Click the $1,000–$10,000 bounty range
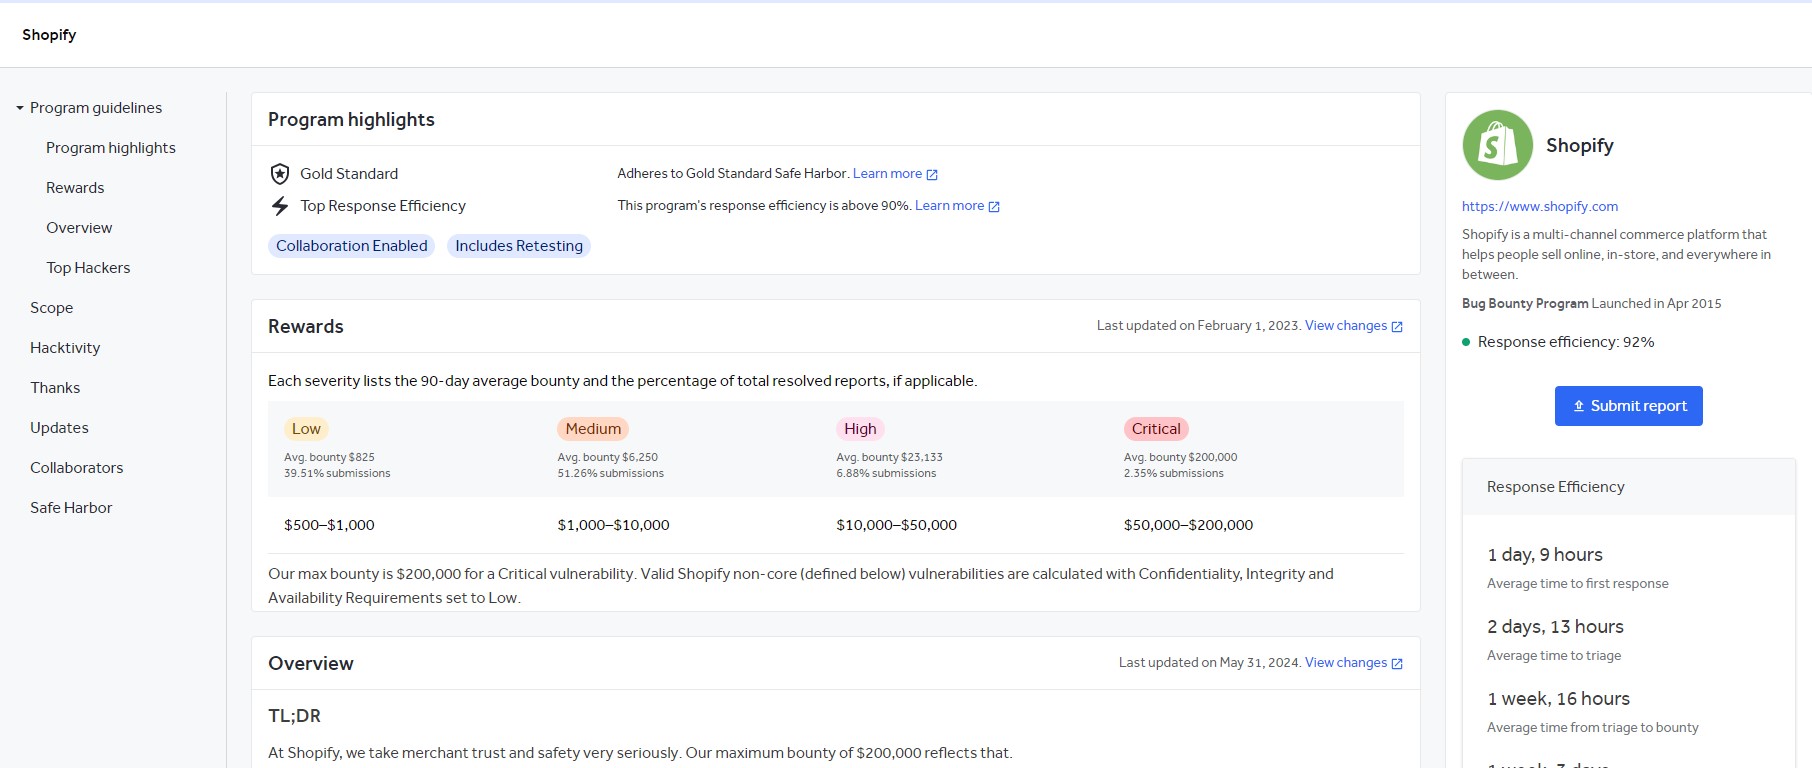The height and width of the screenshot is (768, 1812). tap(613, 525)
